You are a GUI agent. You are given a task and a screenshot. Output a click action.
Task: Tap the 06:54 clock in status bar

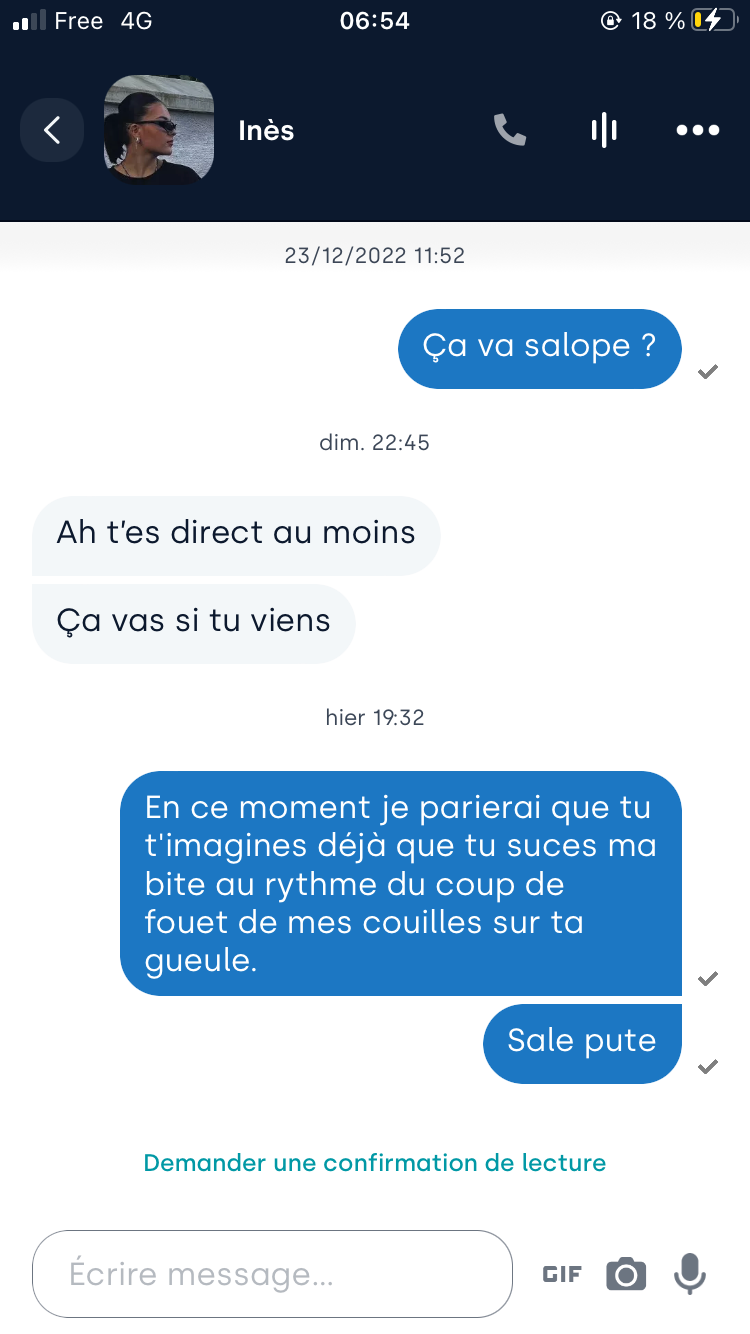(x=375, y=21)
